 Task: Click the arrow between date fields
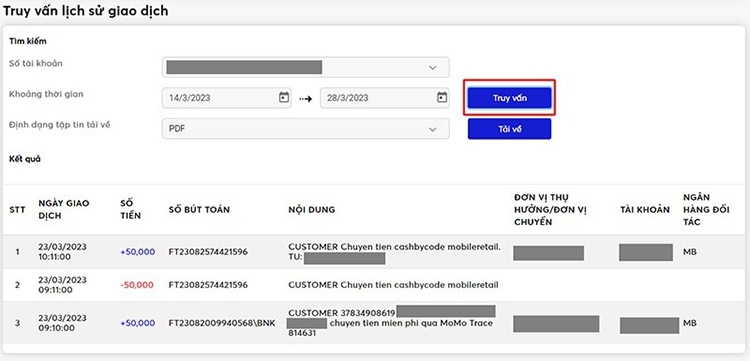(306, 98)
